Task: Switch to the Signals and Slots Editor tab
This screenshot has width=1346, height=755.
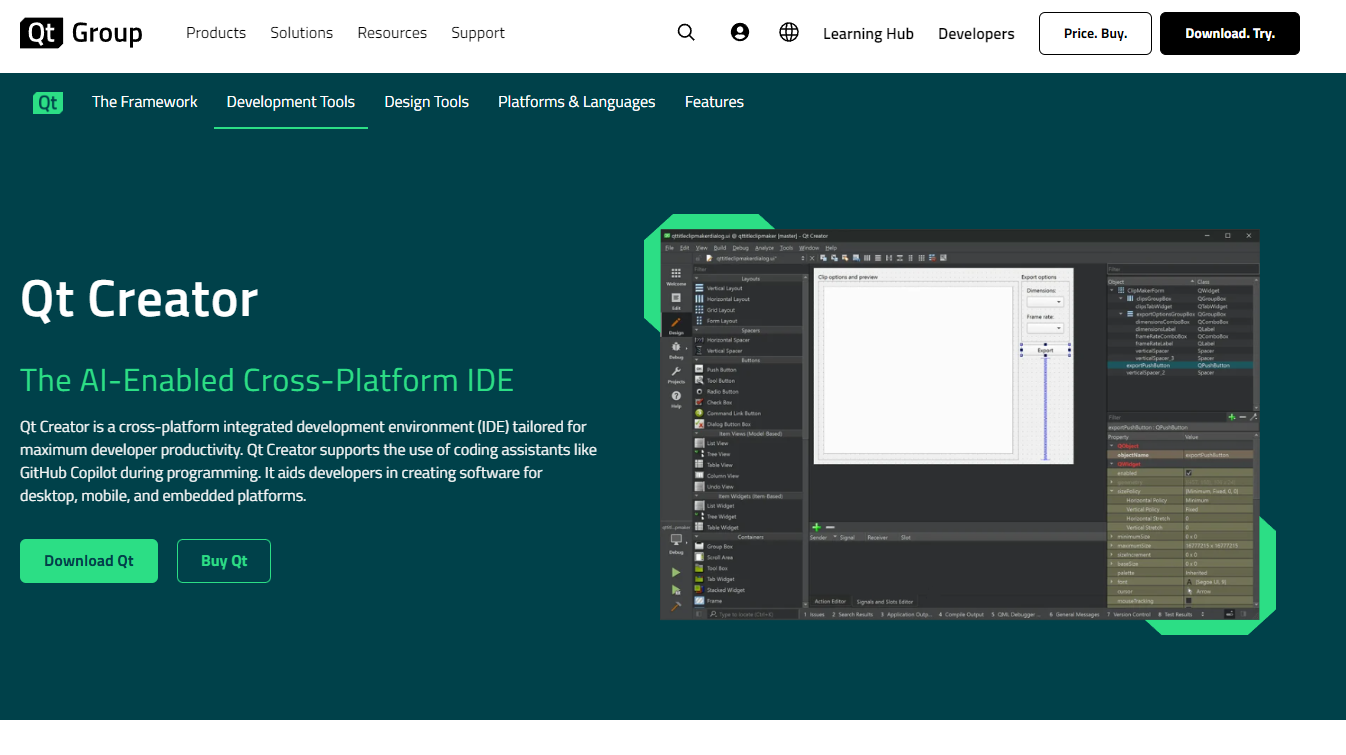Action: coord(885,602)
